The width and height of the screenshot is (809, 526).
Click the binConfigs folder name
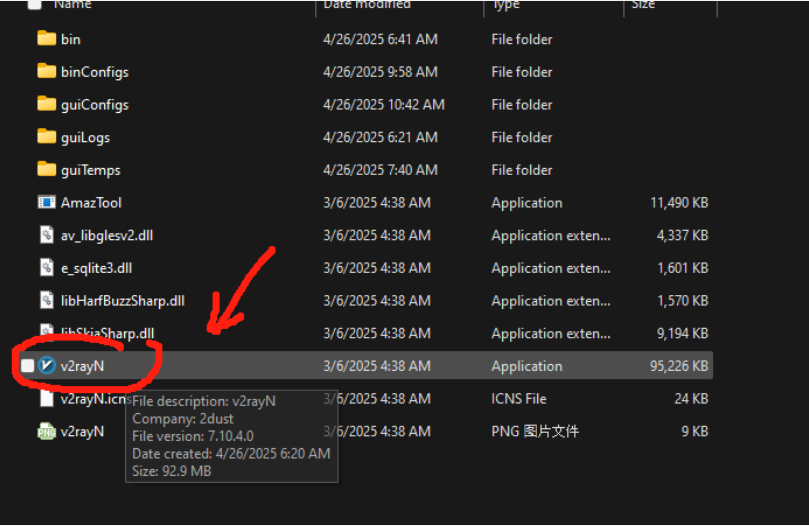(95, 72)
